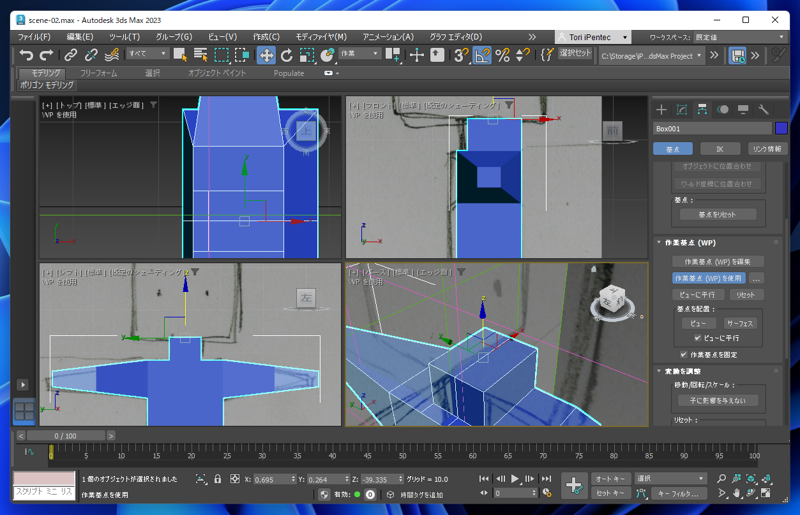
Task: Open Select by Name list icon
Action: 201,55
